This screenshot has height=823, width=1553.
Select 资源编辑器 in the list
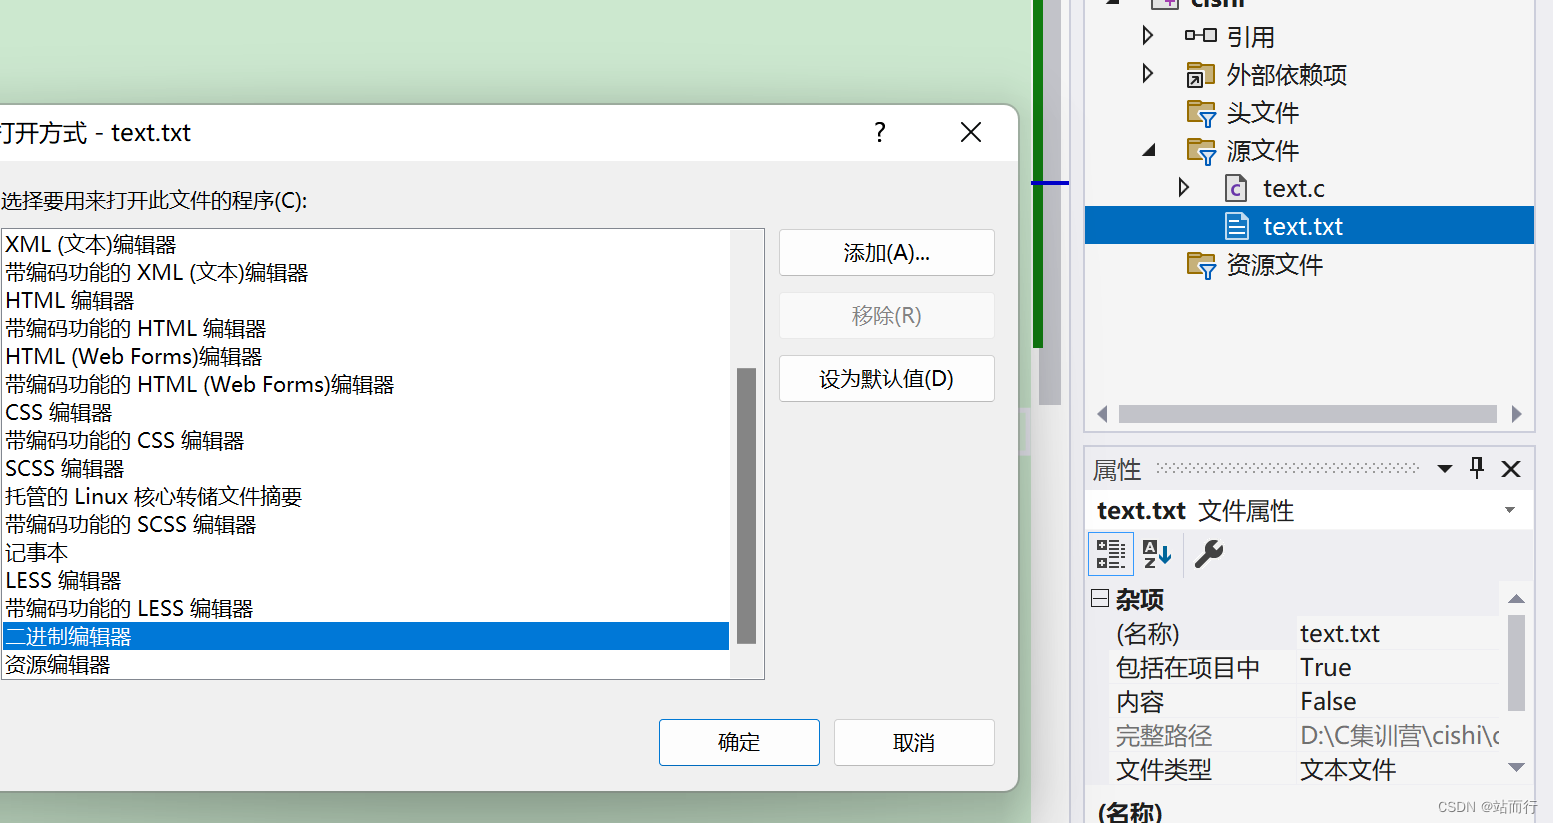(x=366, y=664)
